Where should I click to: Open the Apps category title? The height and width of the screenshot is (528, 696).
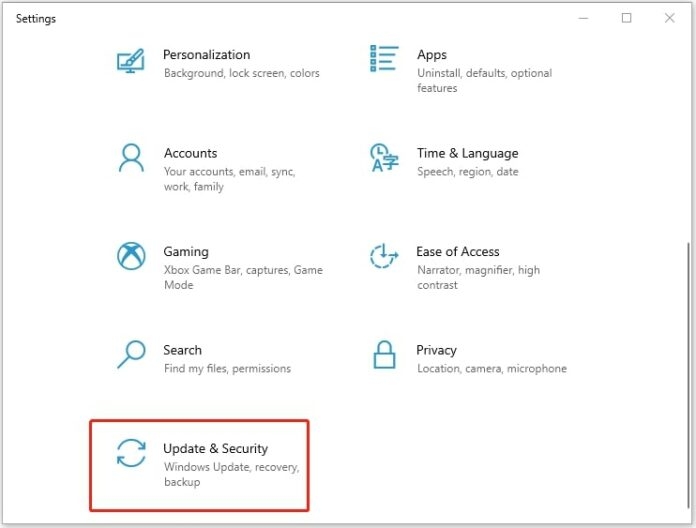click(x=432, y=55)
